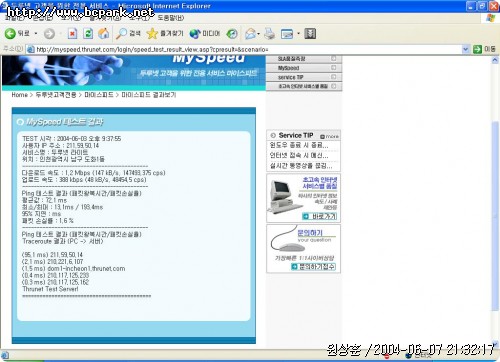
Task: Click the 'Traceroute 결과 (PC -> 서버)' line
Action: click(x=63, y=241)
